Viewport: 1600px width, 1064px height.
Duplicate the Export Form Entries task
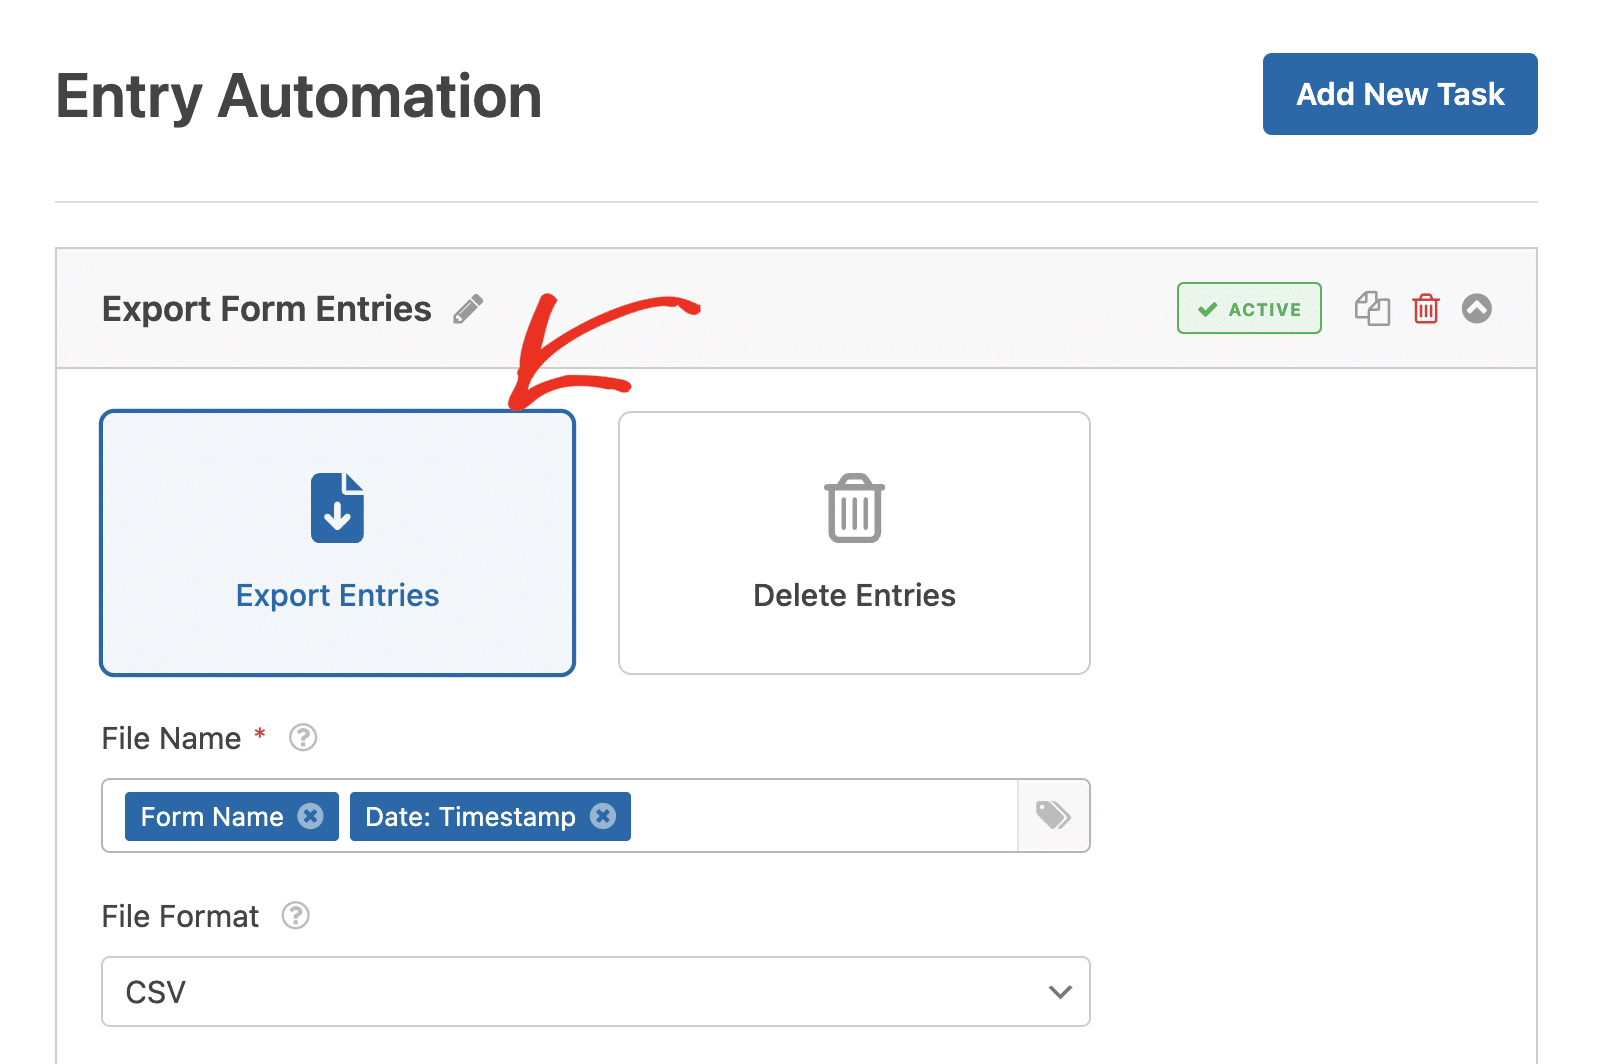pyautogui.click(x=1372, y=308)
